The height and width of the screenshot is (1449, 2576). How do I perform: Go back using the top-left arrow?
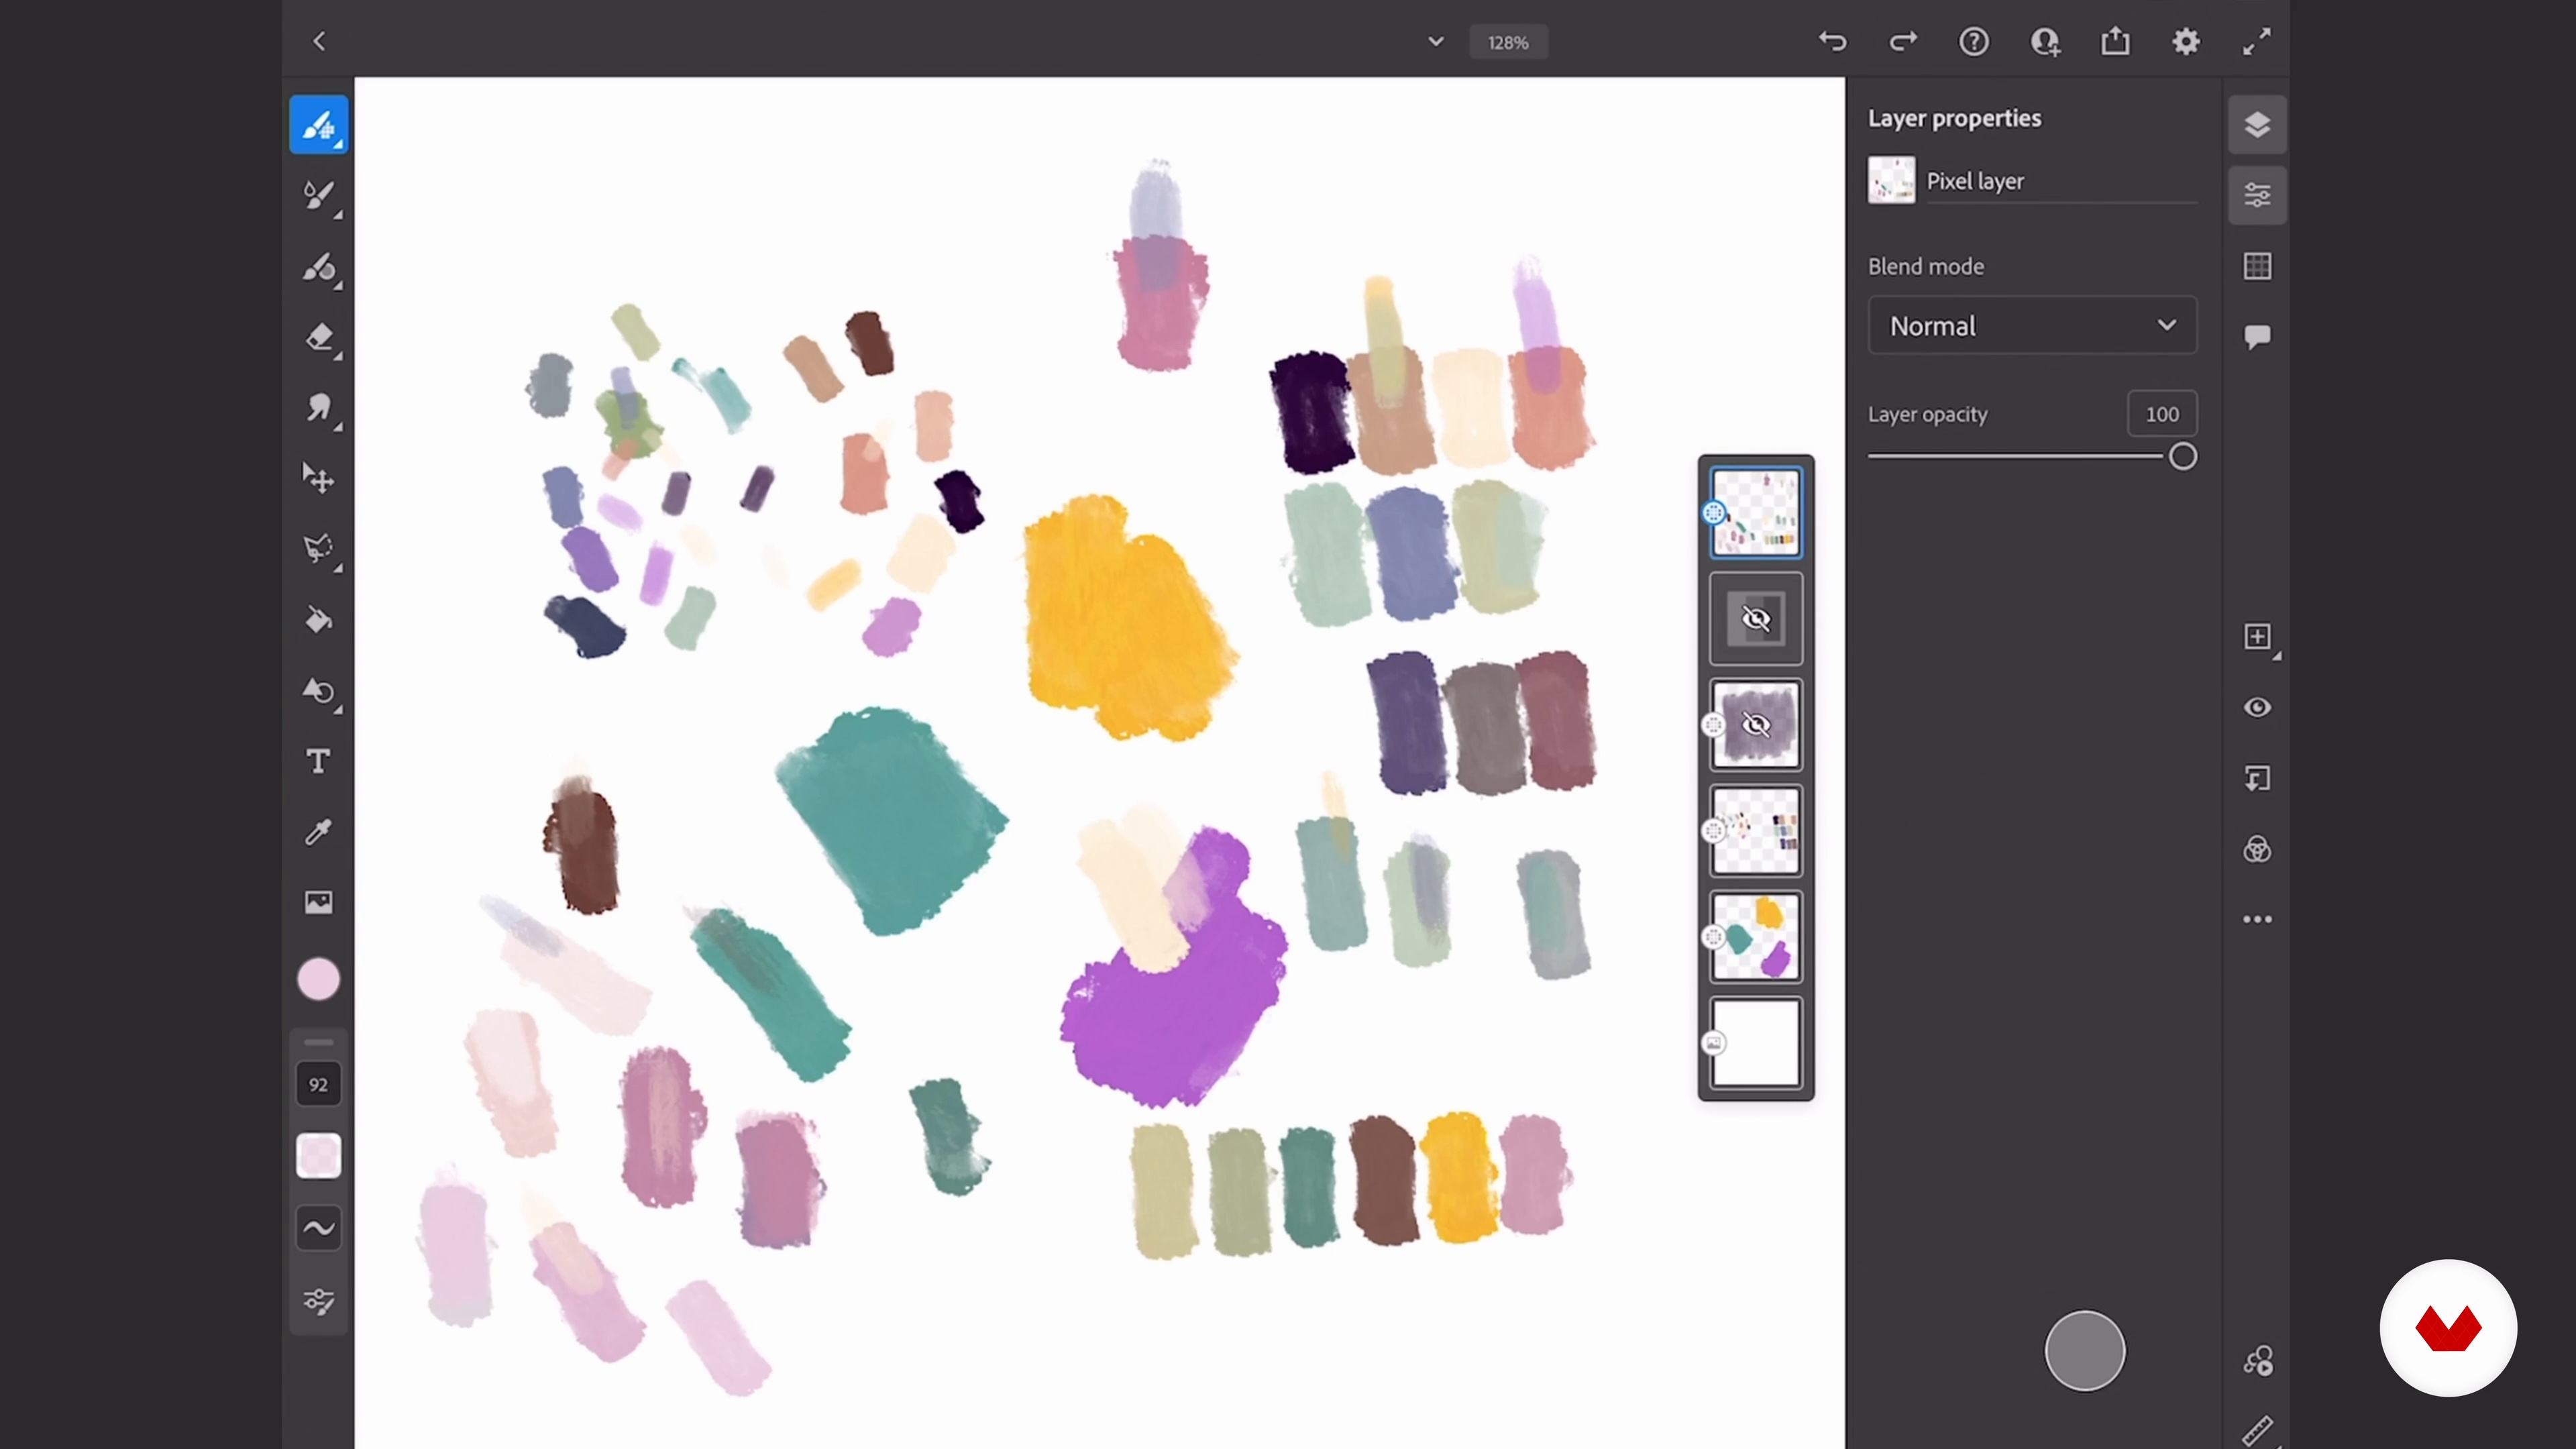319,41
